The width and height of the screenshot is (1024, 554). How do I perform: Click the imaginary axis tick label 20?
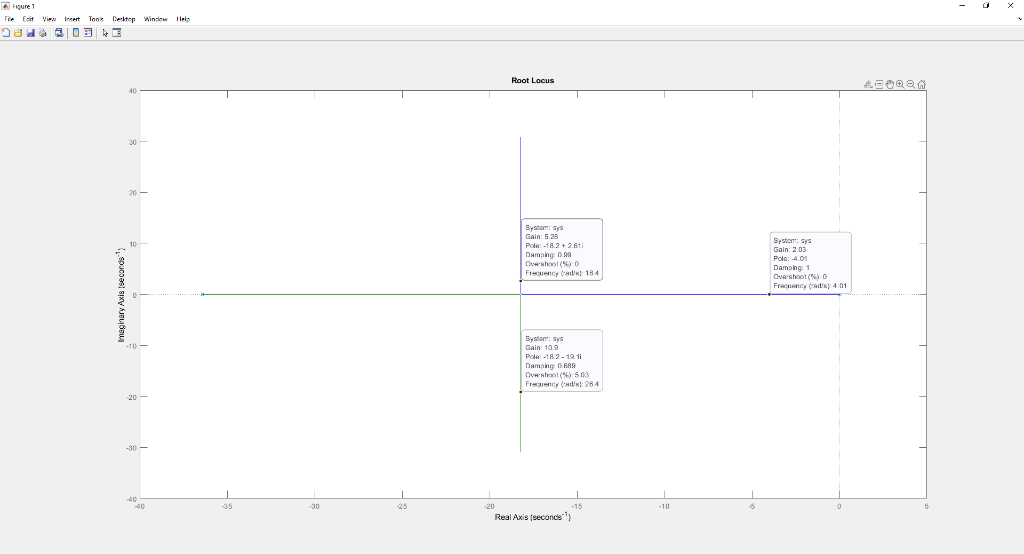tap(133, 193)
